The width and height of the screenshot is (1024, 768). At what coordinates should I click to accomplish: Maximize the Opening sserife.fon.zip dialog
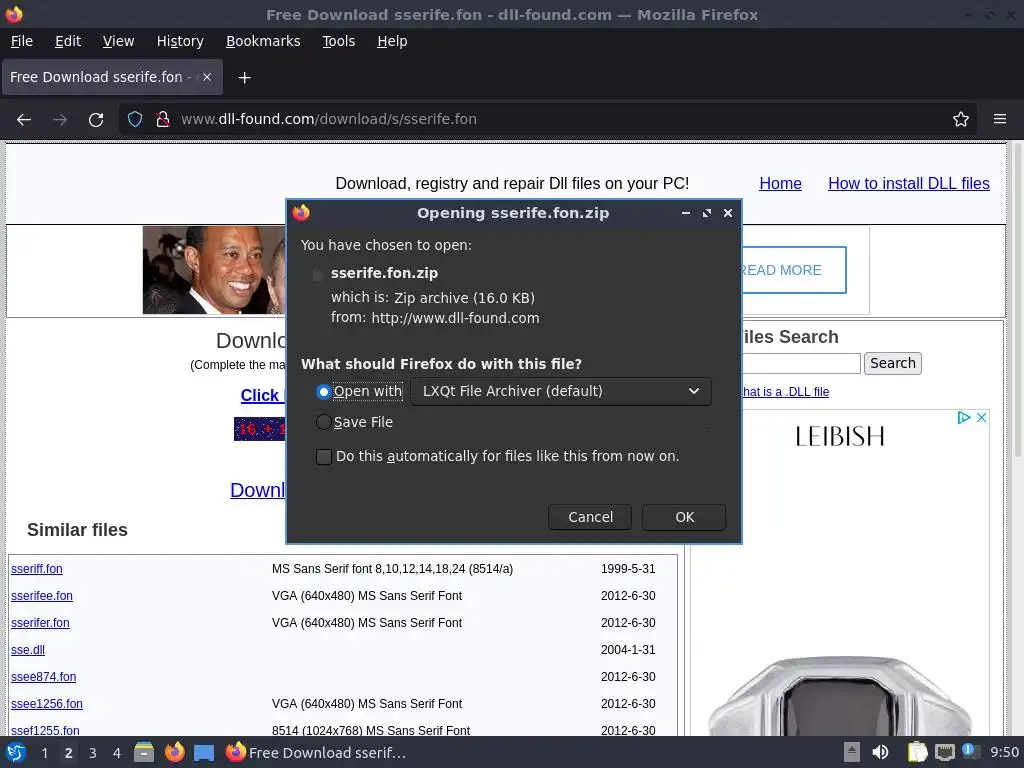click(x=707, y=213)
